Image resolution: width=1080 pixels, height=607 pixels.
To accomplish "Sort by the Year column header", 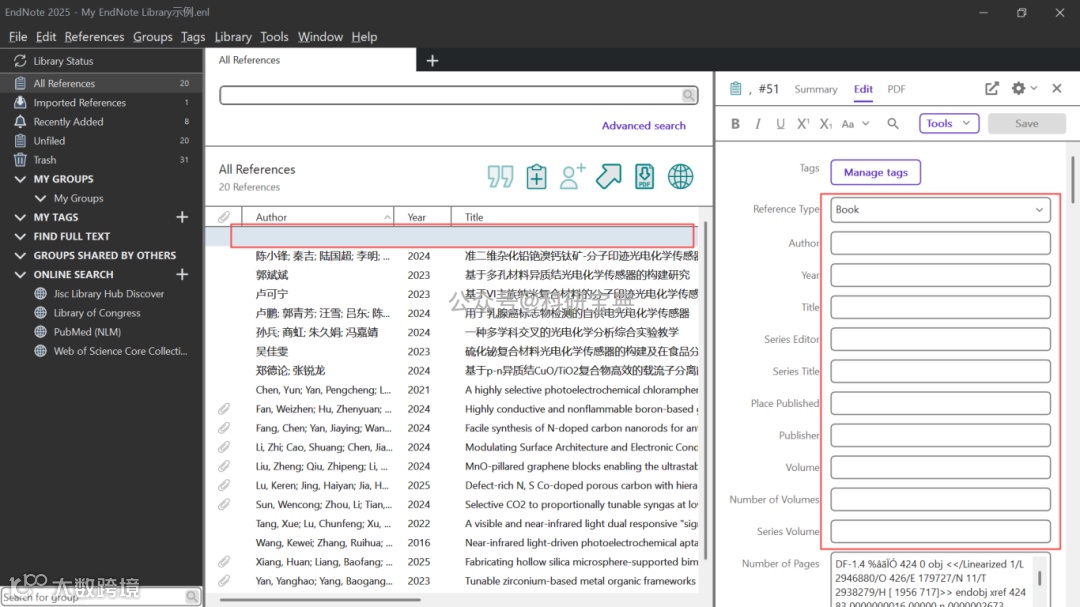I will (x=422, y=217).
